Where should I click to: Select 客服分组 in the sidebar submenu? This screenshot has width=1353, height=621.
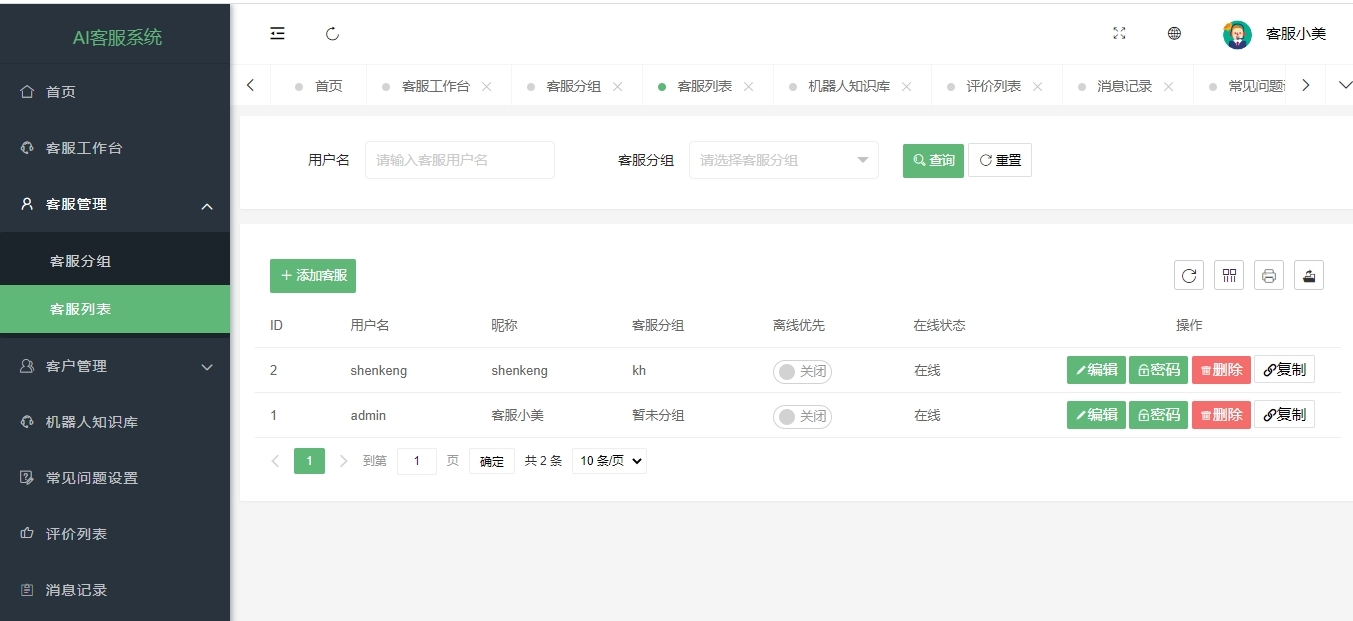pos(81,261)
